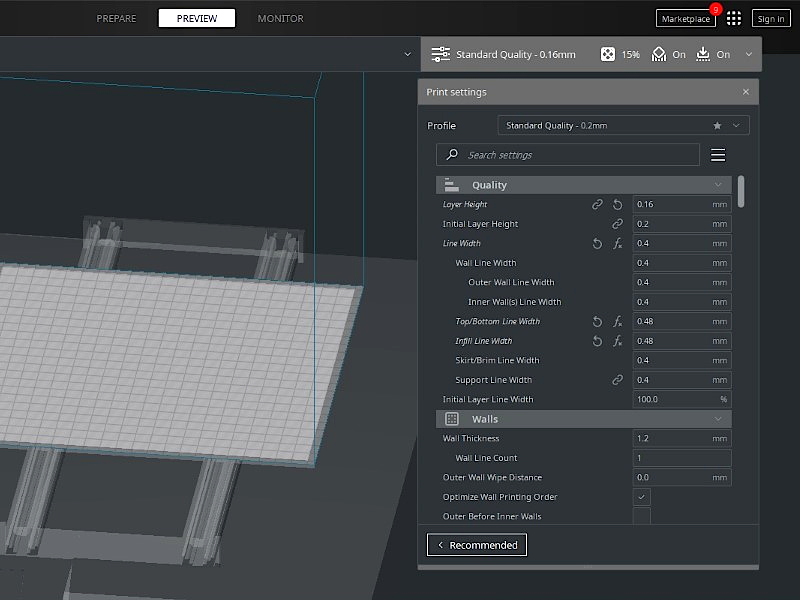This screenshot has width=800, height=600.
Task: Click the print settings sliders icon
Action: [440, 54]
